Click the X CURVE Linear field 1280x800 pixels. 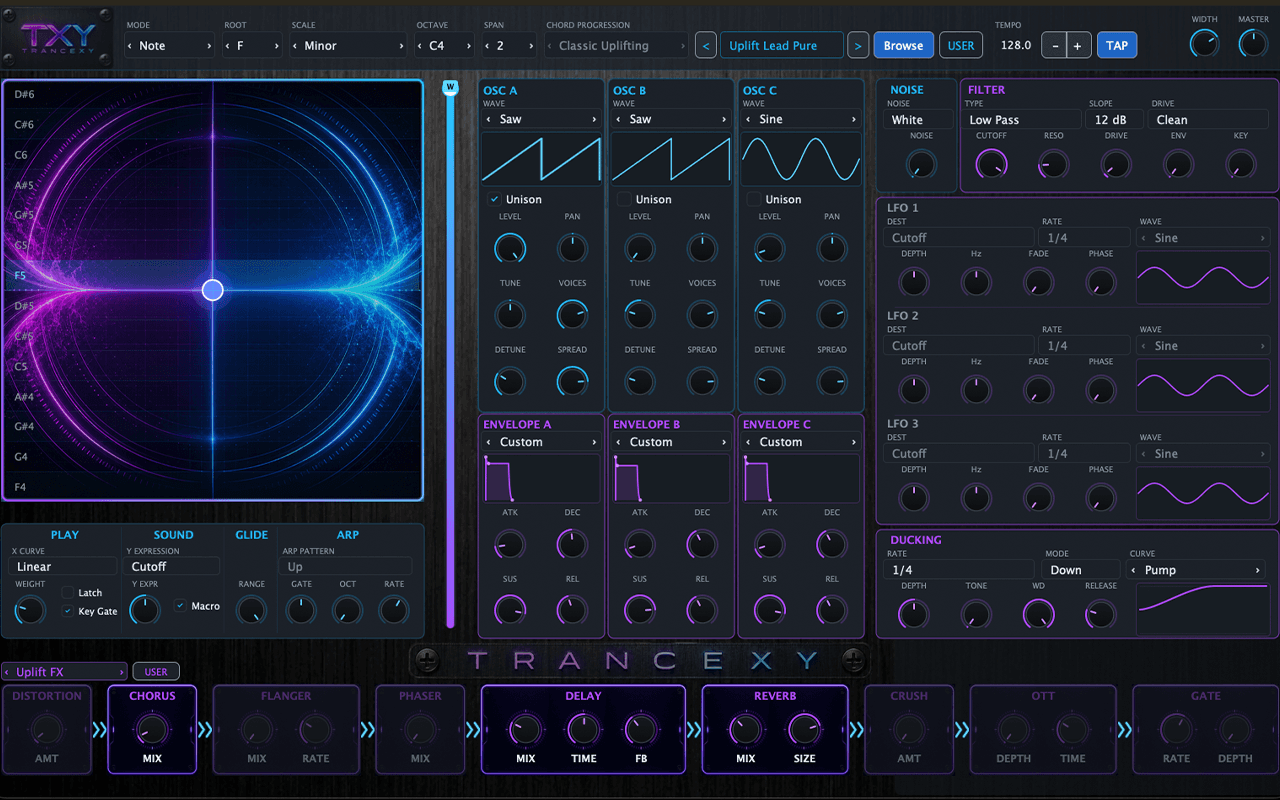65,566
